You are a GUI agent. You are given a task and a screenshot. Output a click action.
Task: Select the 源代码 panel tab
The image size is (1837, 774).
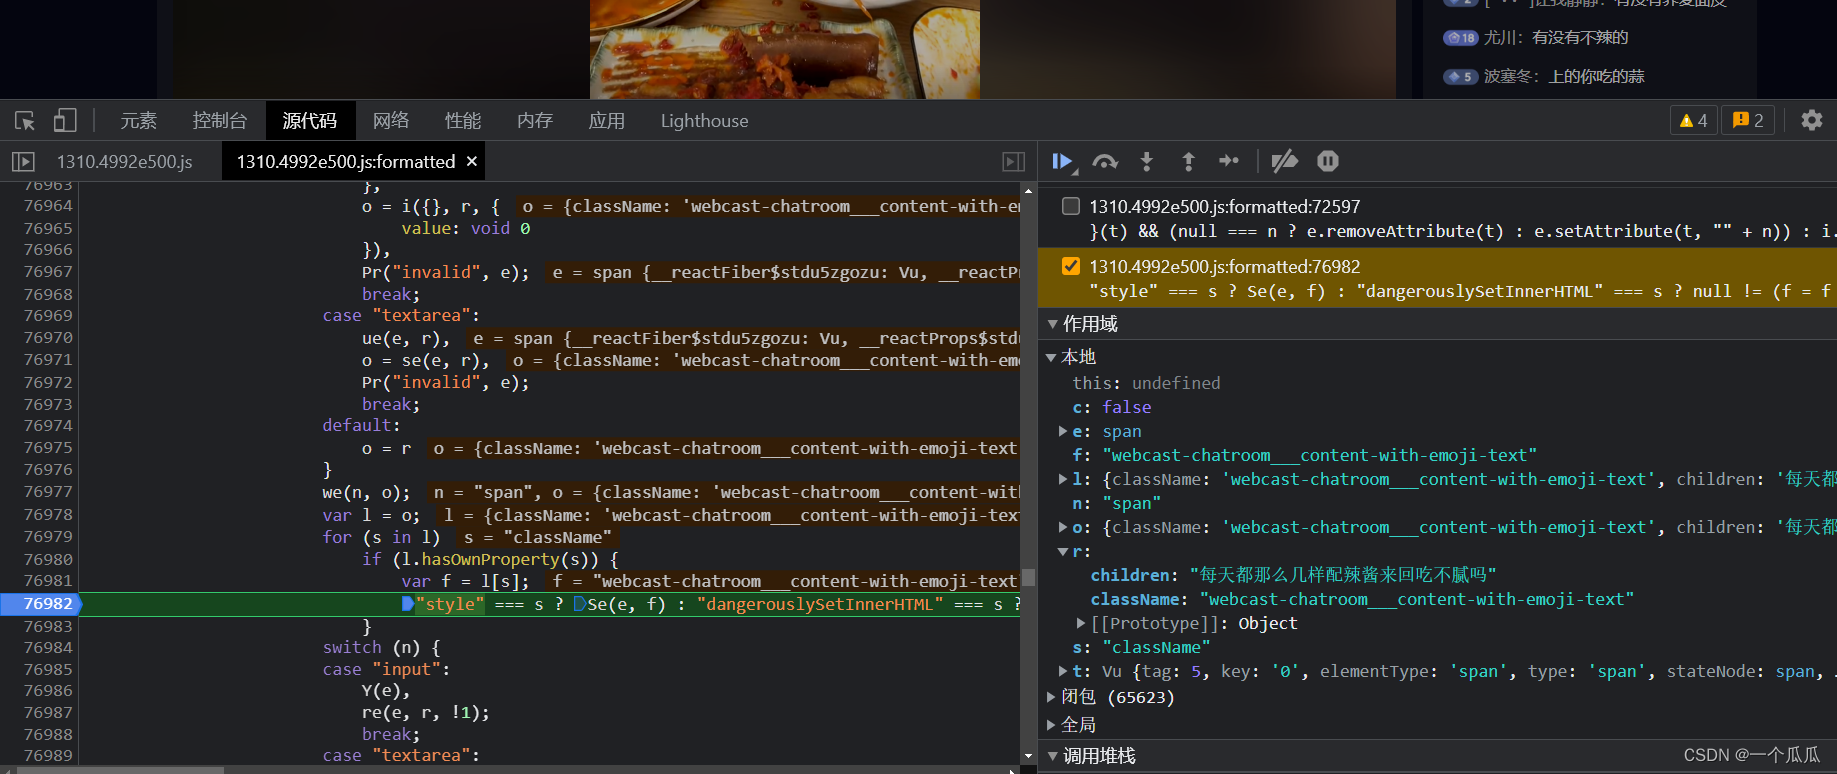click(310, 121)
